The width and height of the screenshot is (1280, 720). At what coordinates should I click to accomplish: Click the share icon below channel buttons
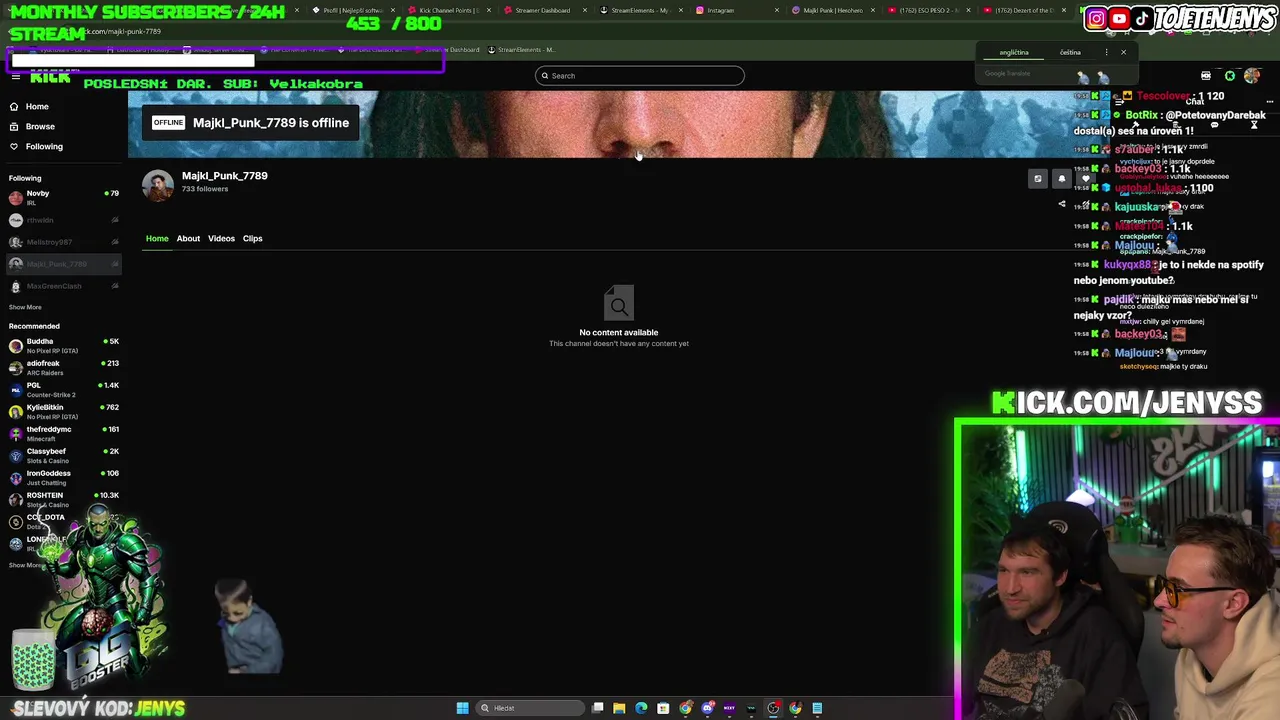[x=1062, y=204]
